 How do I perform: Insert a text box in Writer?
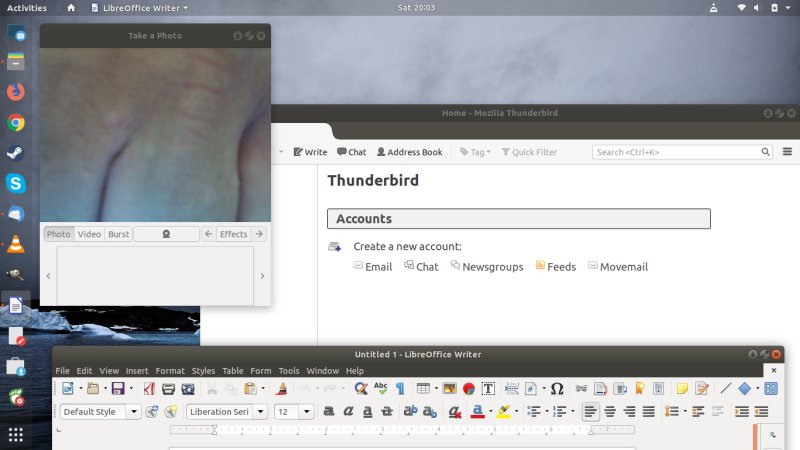tap(488, 388)
